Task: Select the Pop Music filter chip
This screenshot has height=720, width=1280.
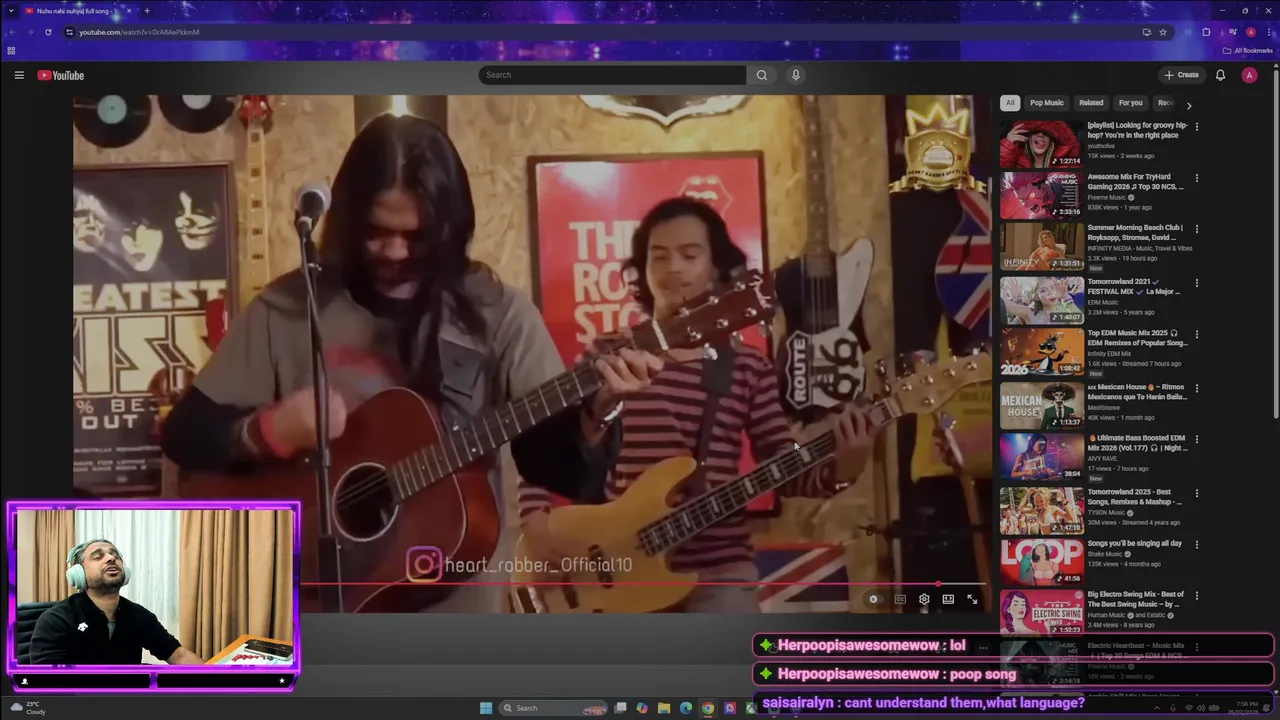Action: coord(1047,103)
